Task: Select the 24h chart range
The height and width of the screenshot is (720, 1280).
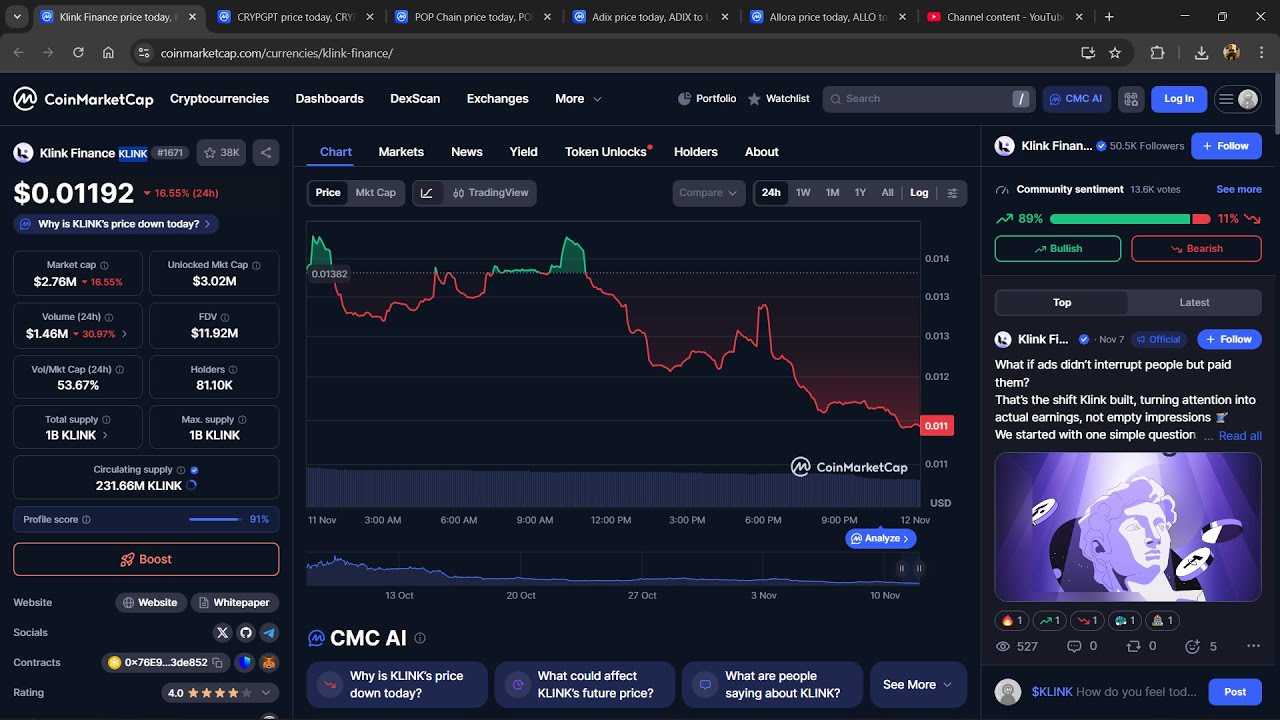Action: point(771,193)
